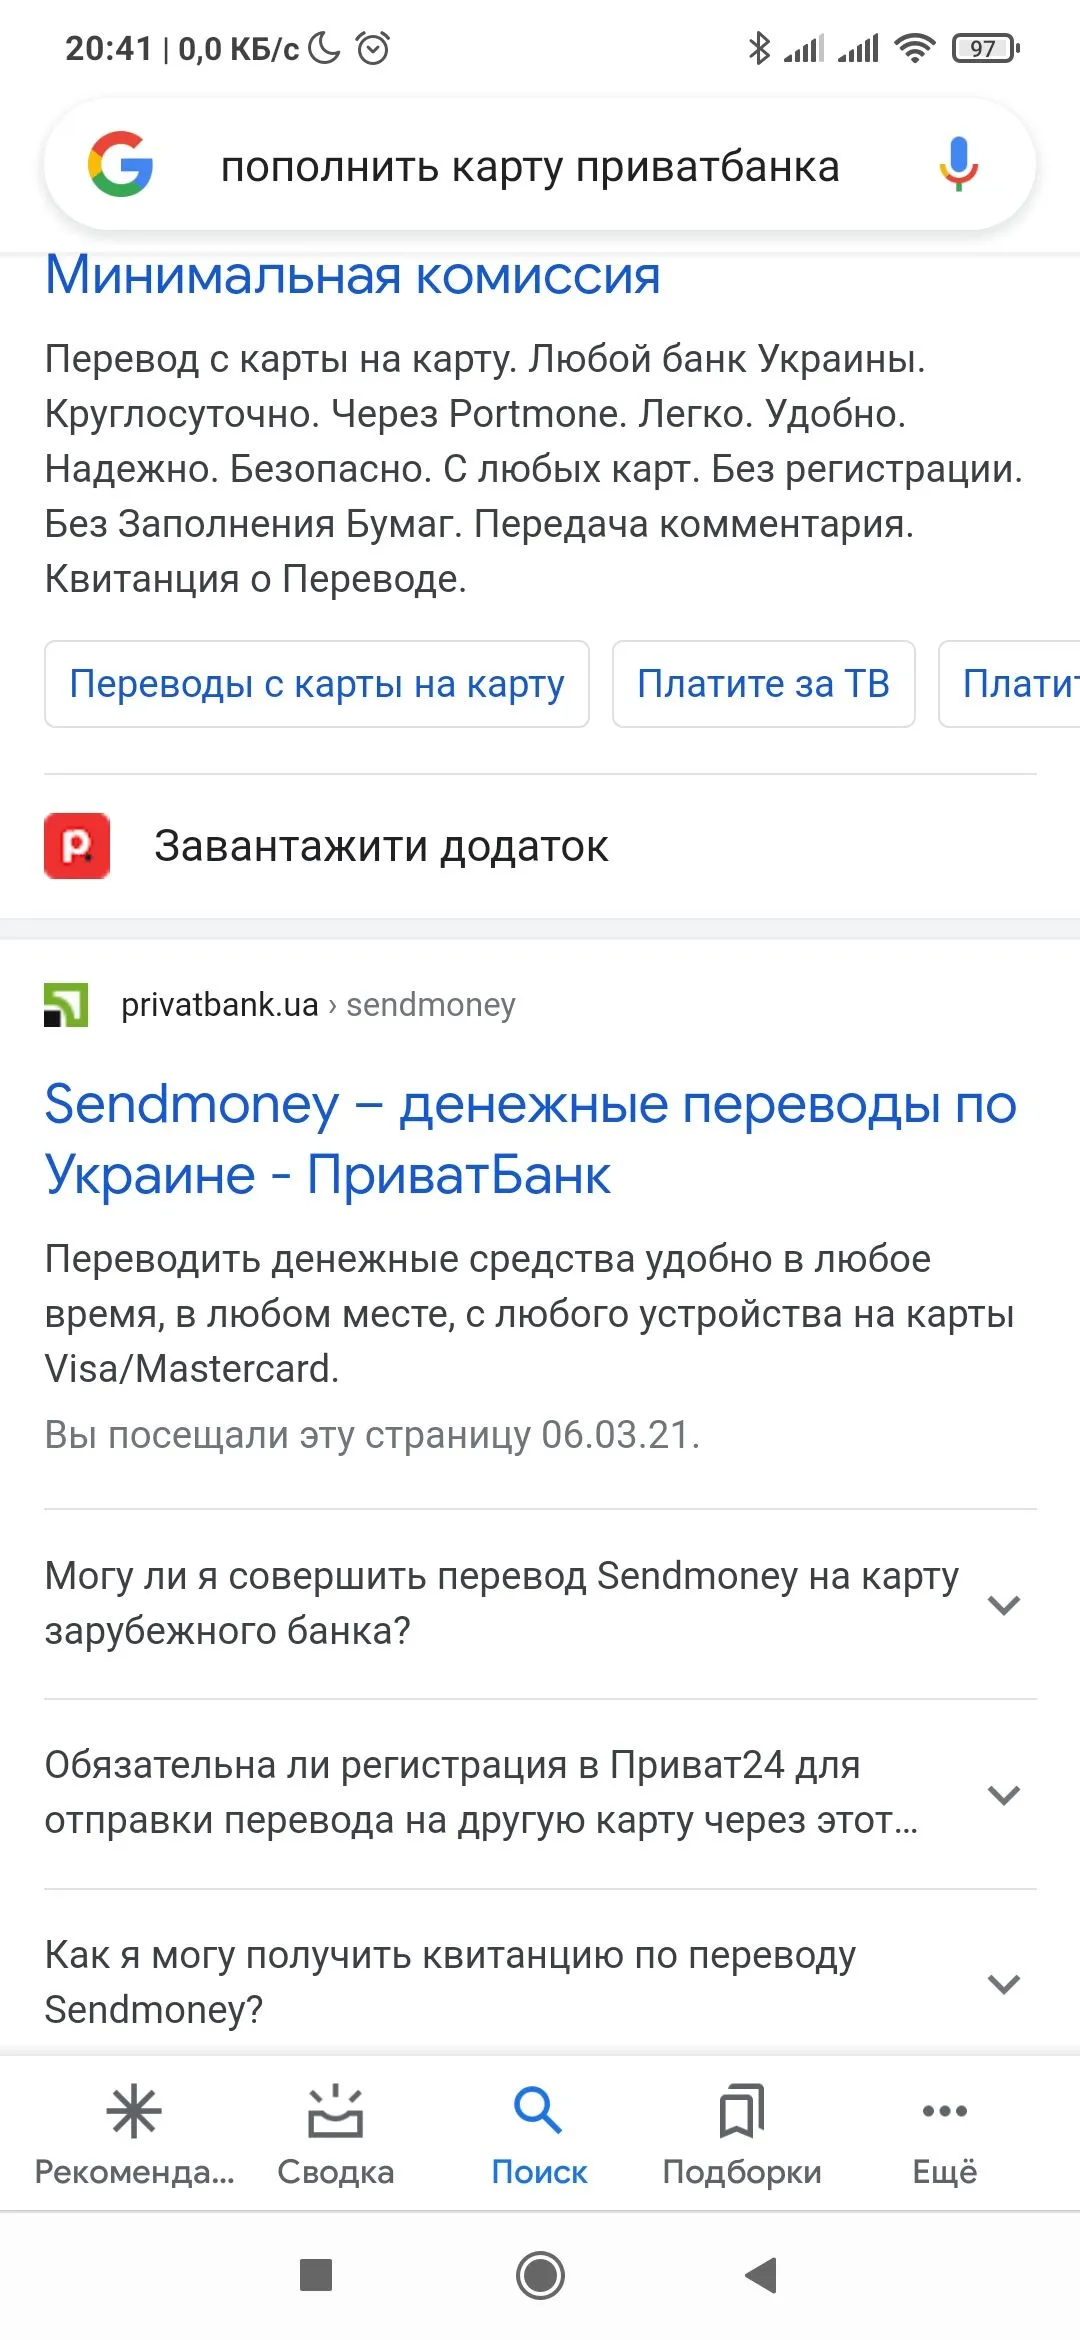The width and height of the screenshot is (1080, 2340).
Task: Open Минимальная комиссия ad link
Action: [353, 276]
